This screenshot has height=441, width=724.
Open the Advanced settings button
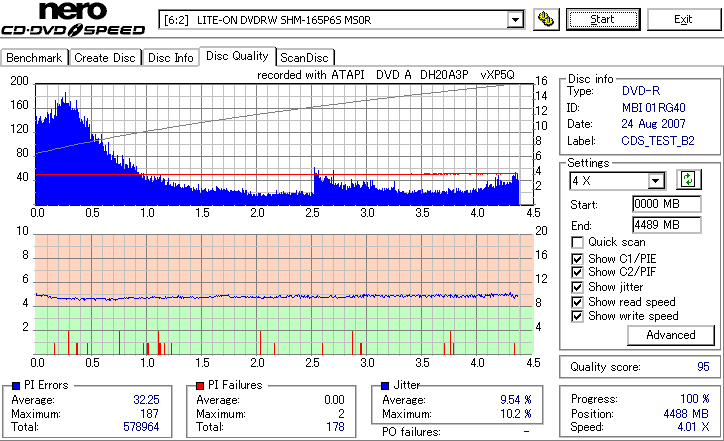[670, 335]
